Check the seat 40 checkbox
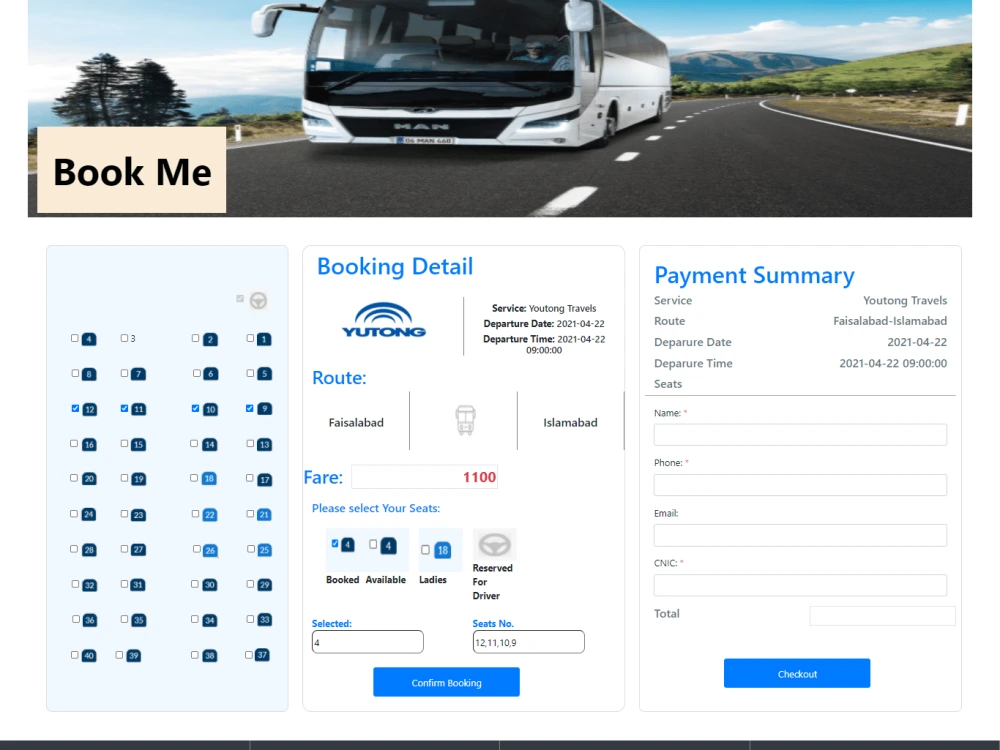The image size is (1000, 750). [x=75, y=654]
